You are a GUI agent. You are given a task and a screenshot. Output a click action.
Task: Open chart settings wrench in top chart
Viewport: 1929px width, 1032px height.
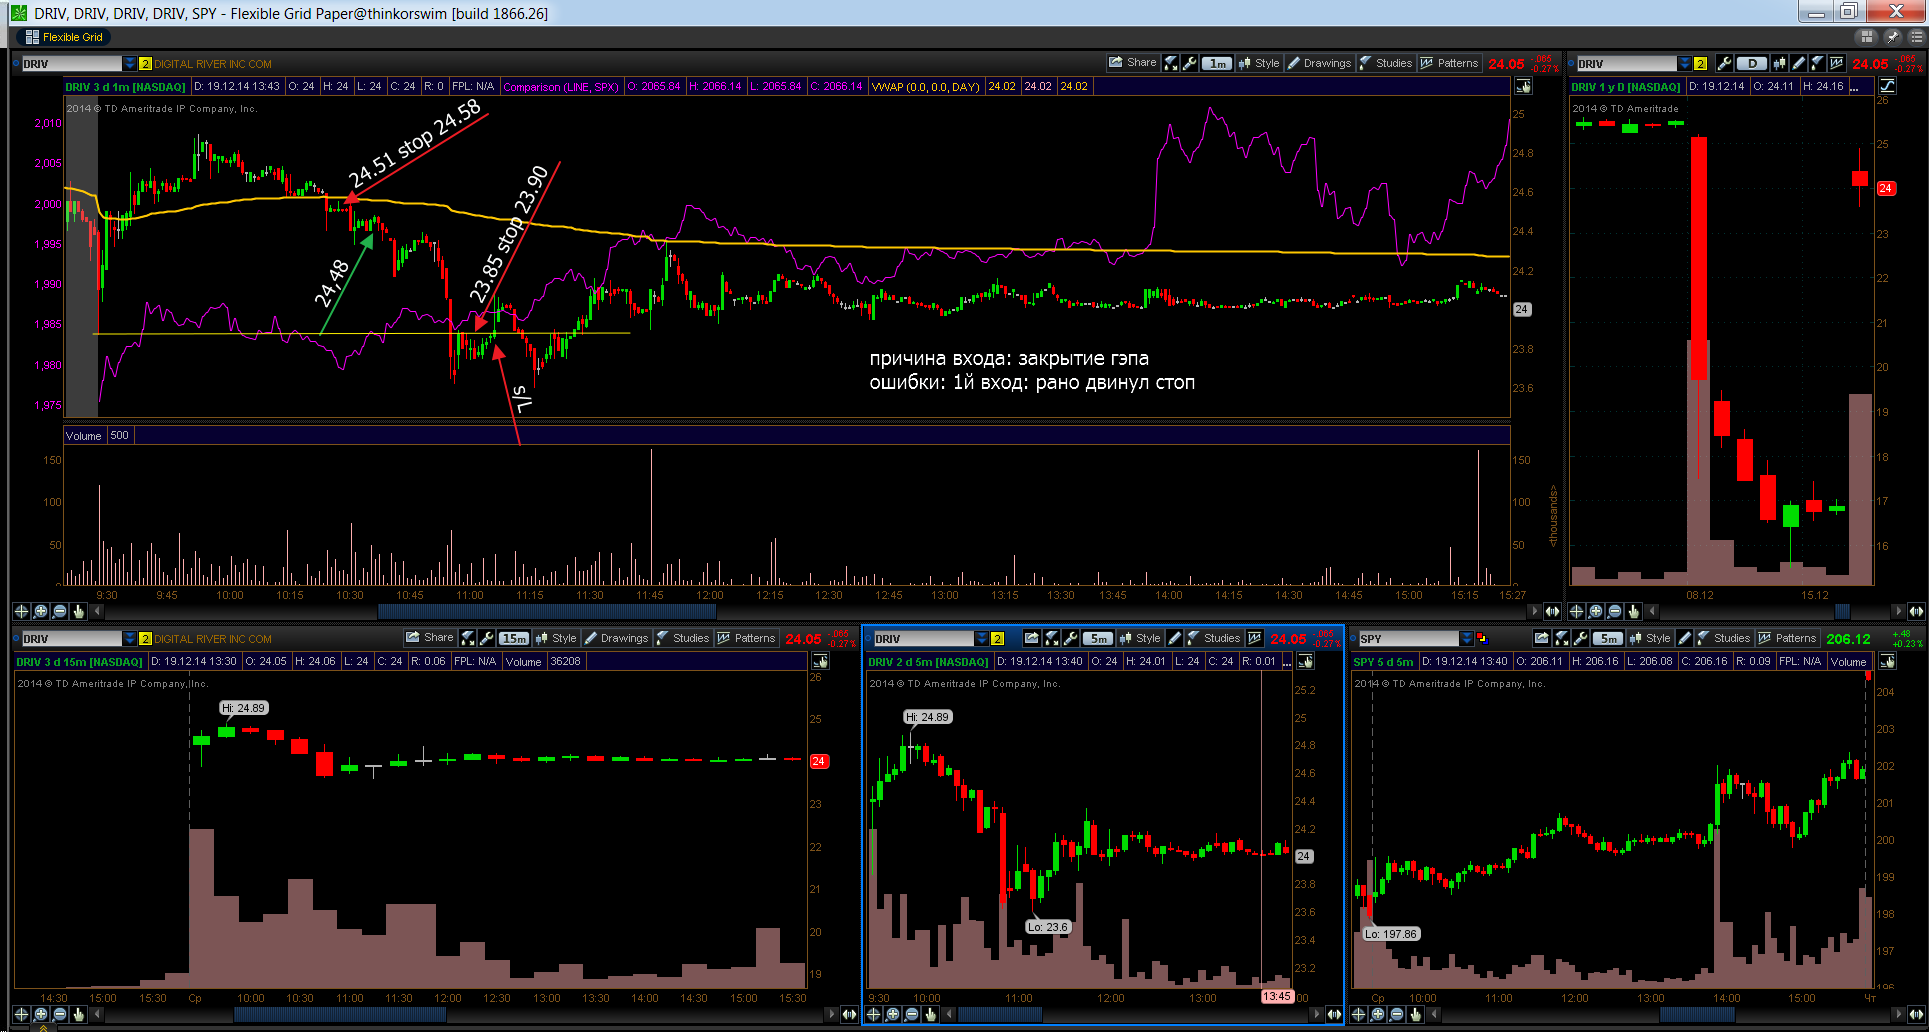1189,63
